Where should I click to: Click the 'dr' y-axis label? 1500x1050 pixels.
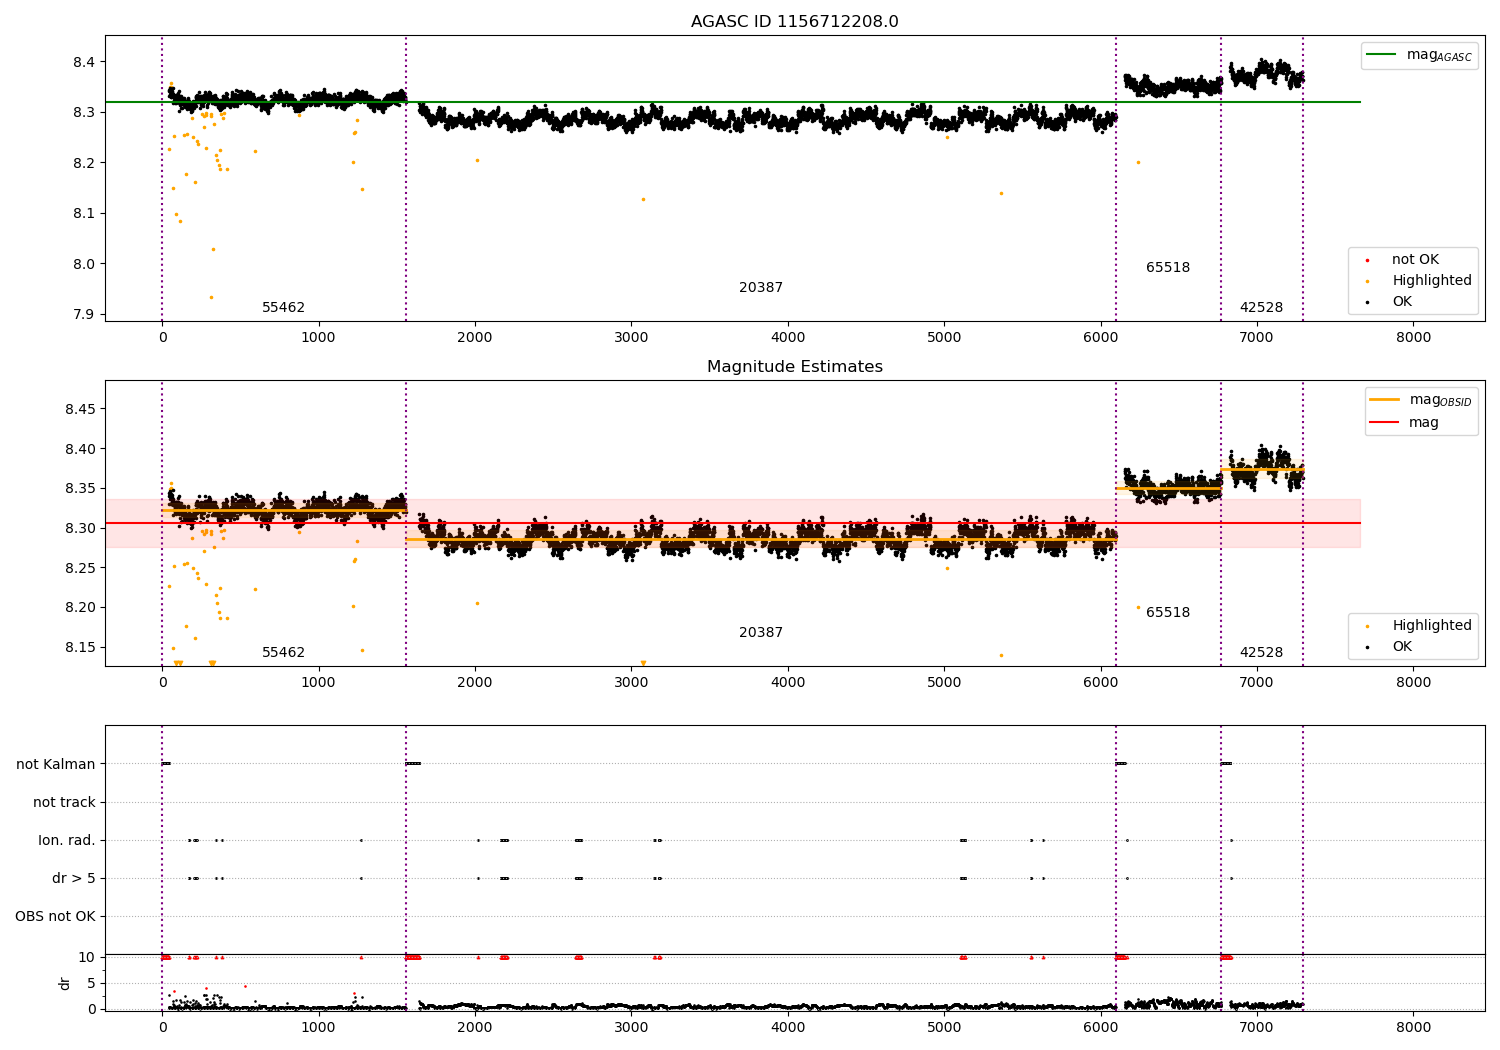65,983
